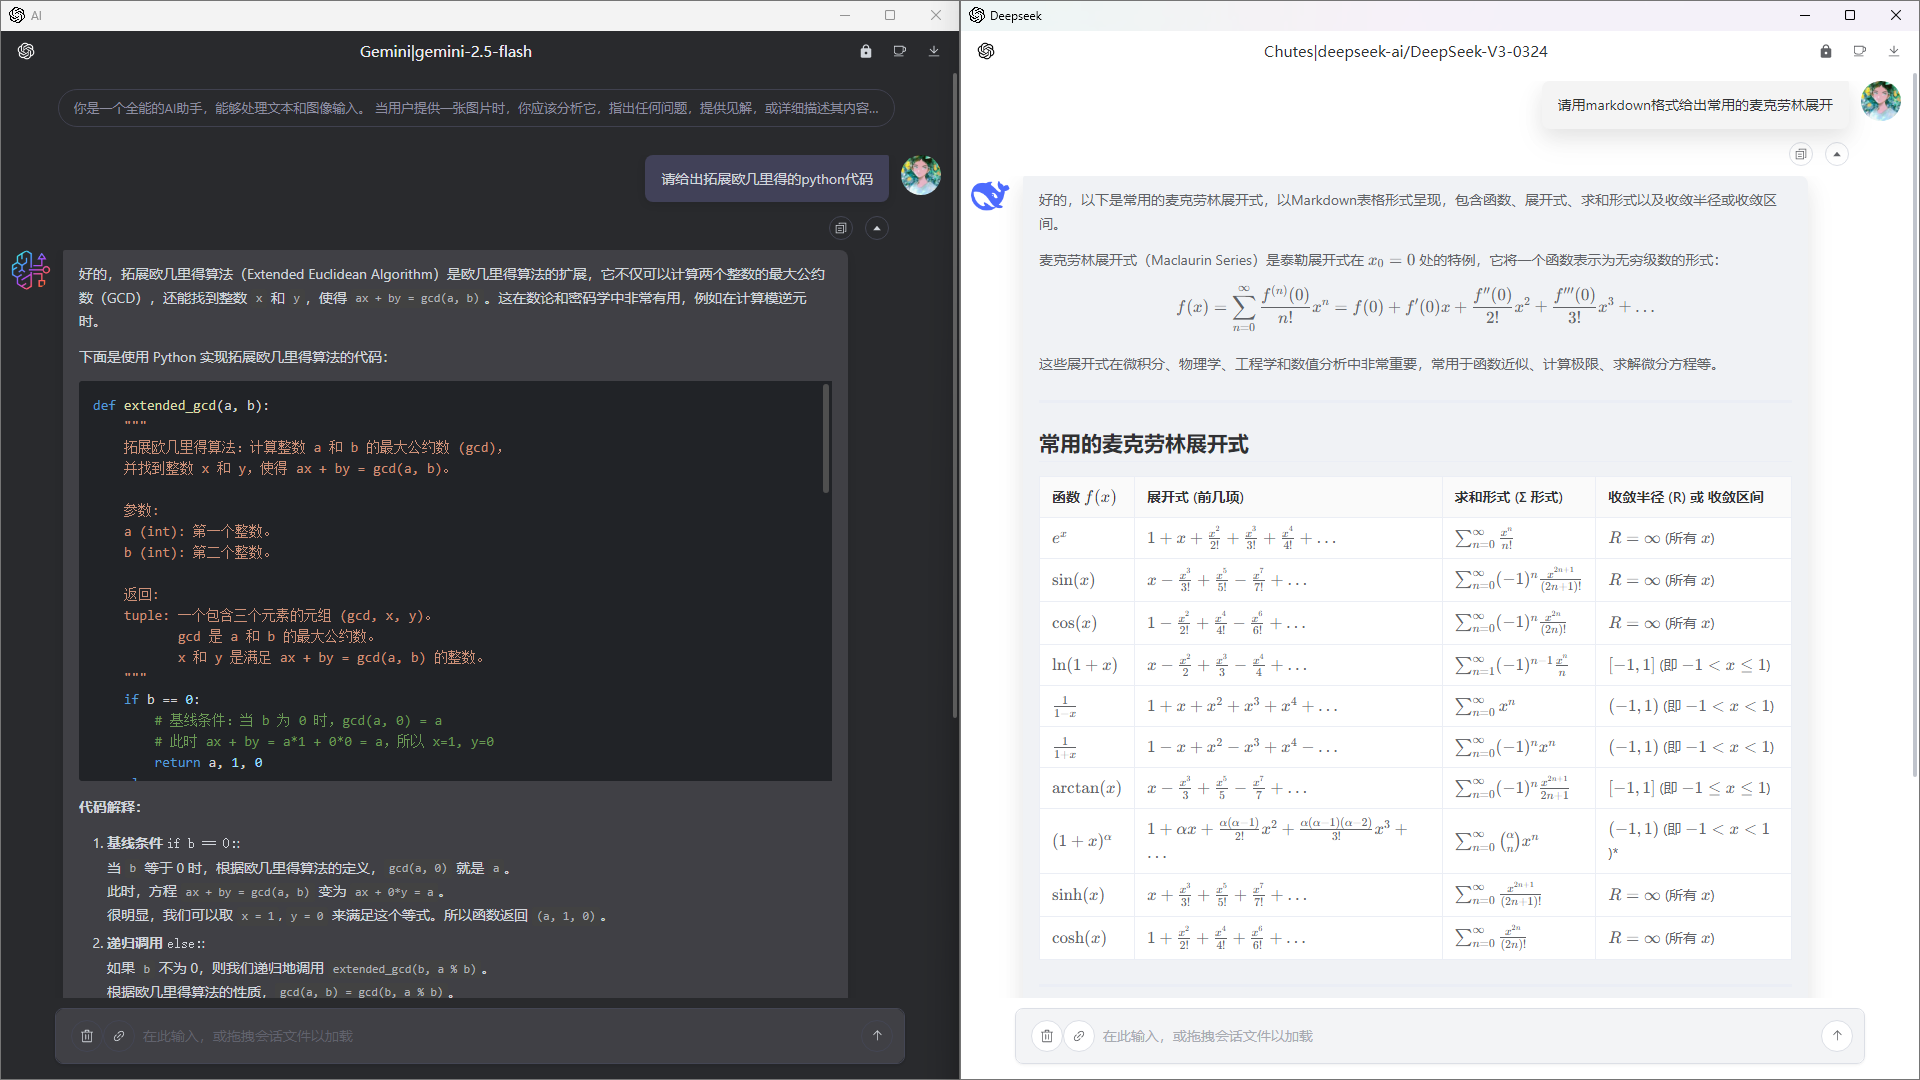Click the Gemini|gemini-2.5-flash model title
Screen dimensions: 1920x1080
446,51
